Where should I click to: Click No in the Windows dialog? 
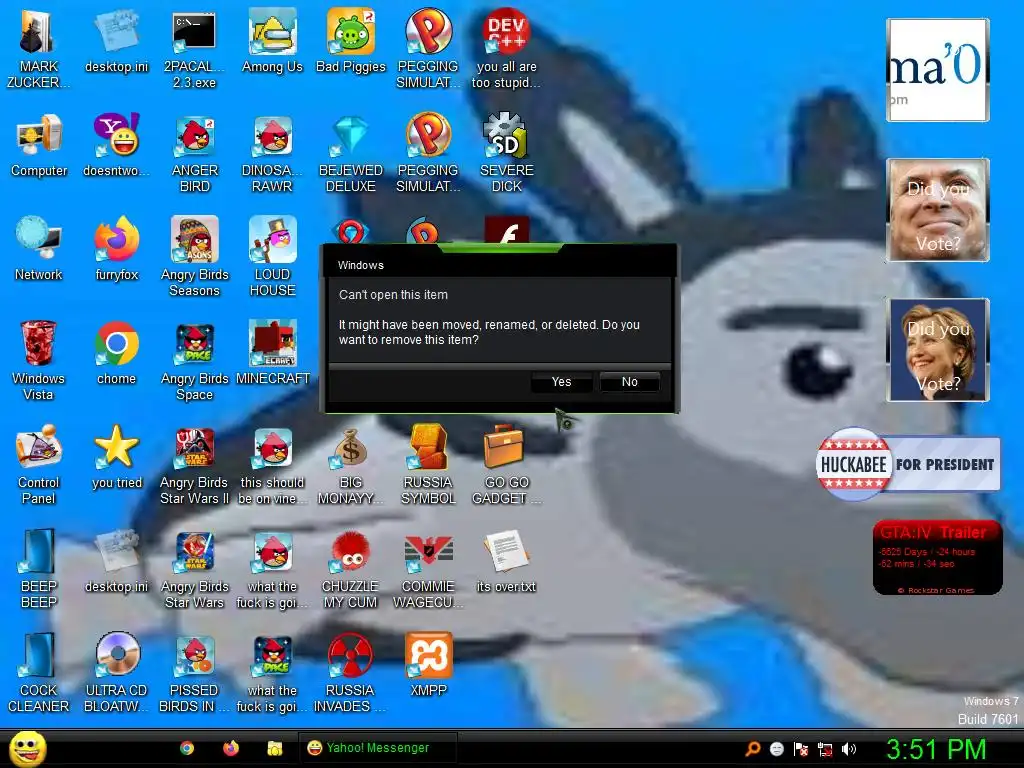[x=630, y=382]
